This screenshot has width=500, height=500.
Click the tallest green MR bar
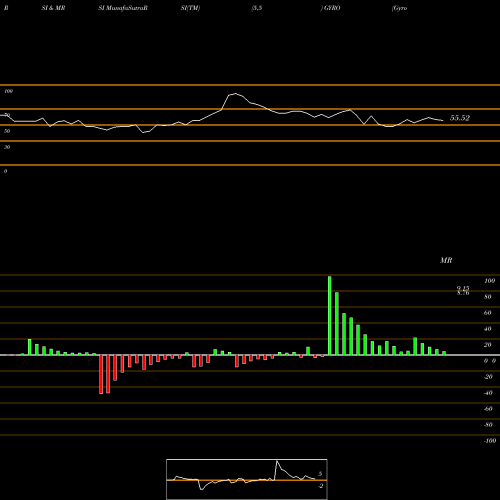click(330, 315)
